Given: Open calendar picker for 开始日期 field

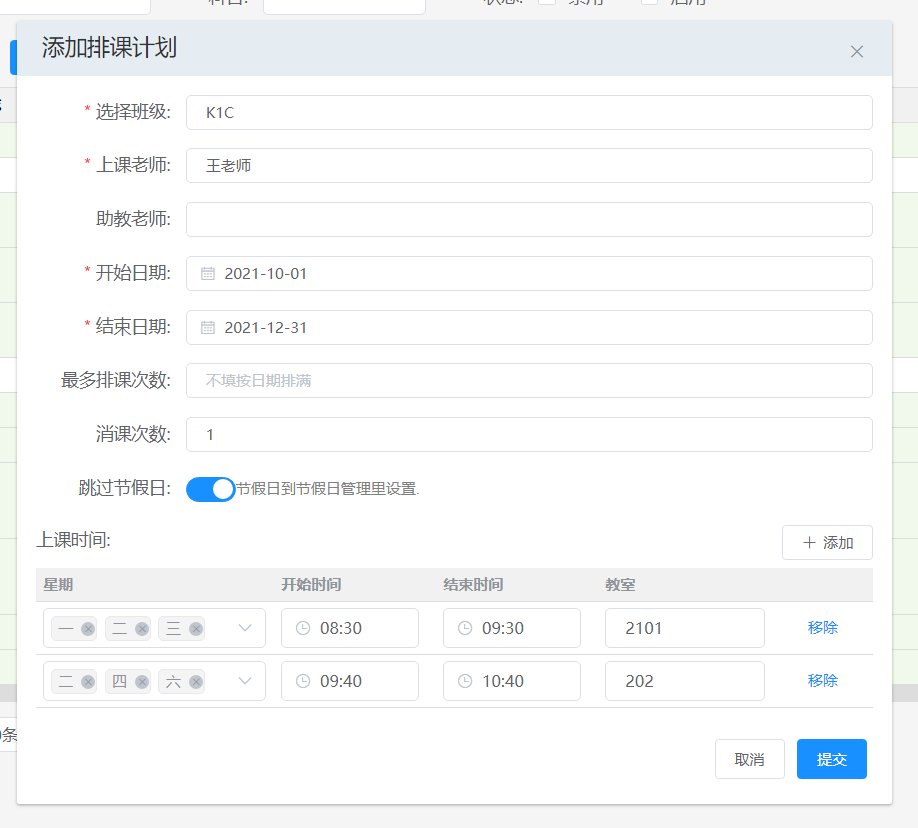Looking at the screenshot, I should click(208, 273).
